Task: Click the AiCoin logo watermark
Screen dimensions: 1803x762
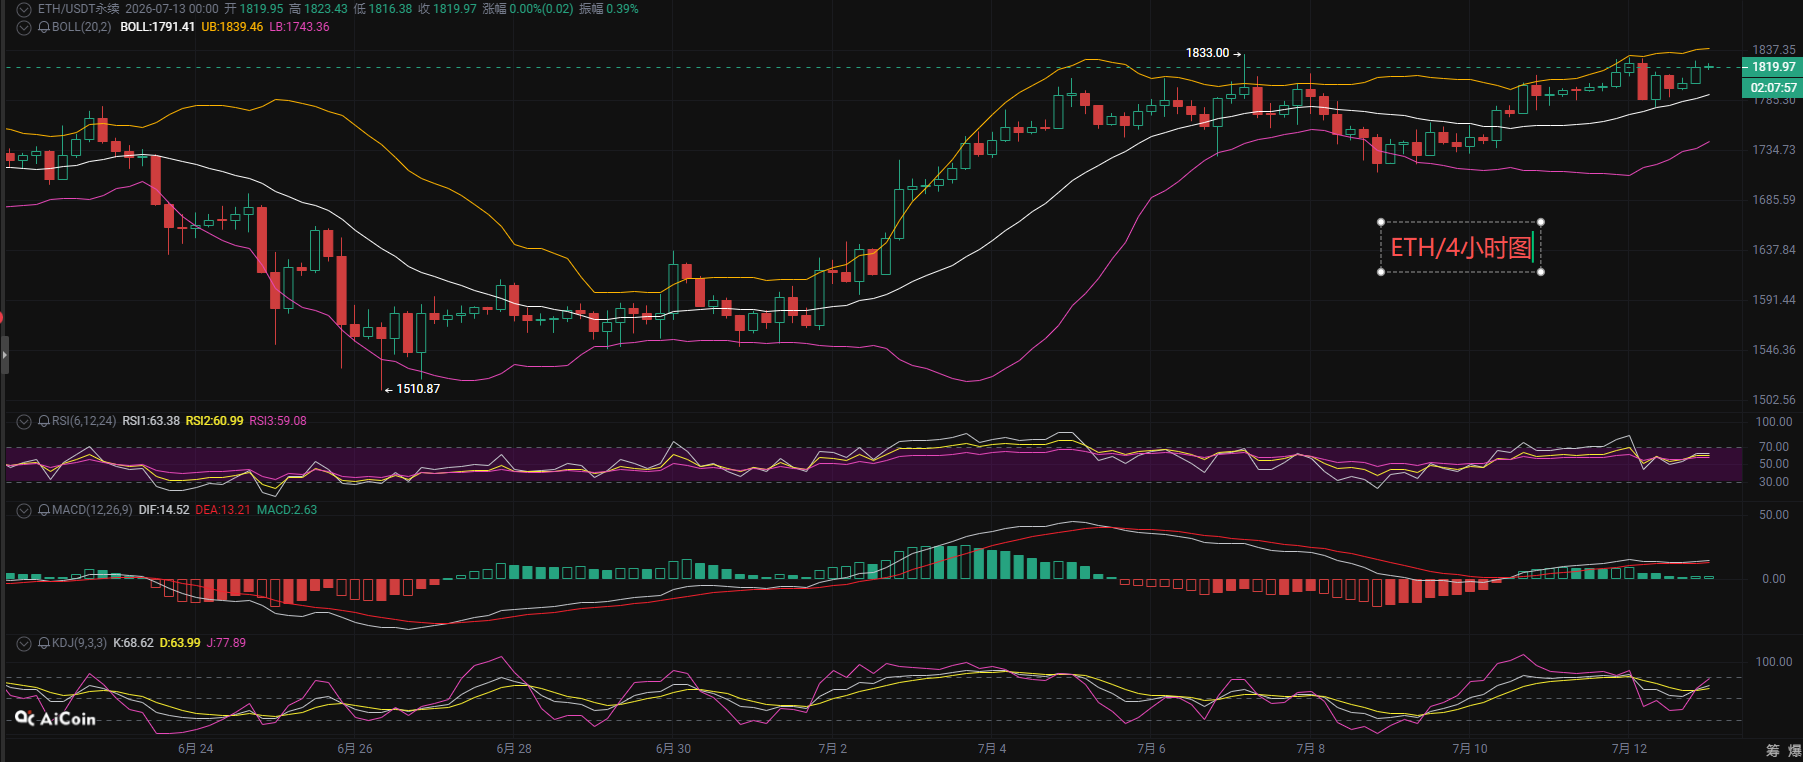Action: (56, 718)
